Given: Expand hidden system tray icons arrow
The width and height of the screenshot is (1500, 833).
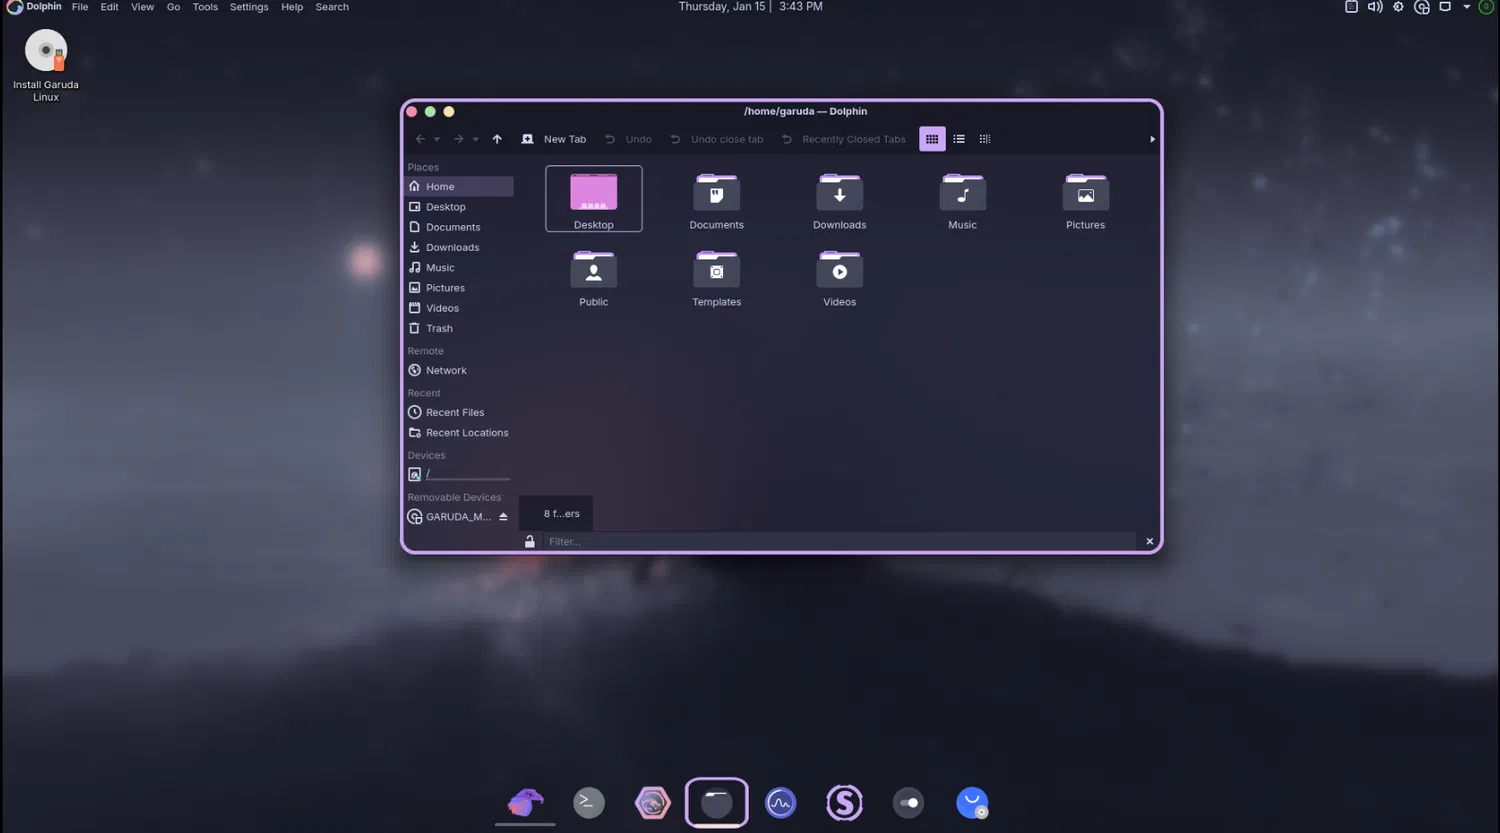Looking at the screenshot, I should tap(1467, 7).
